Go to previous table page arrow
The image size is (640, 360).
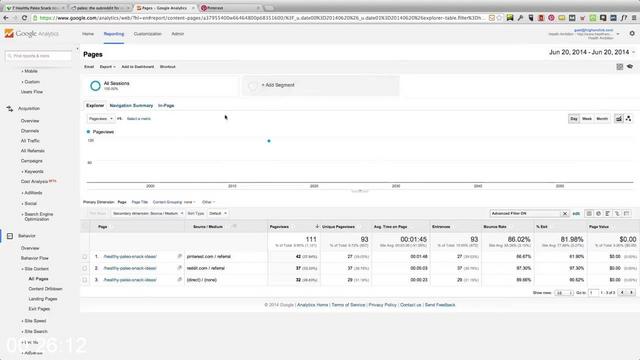[622, 293]
